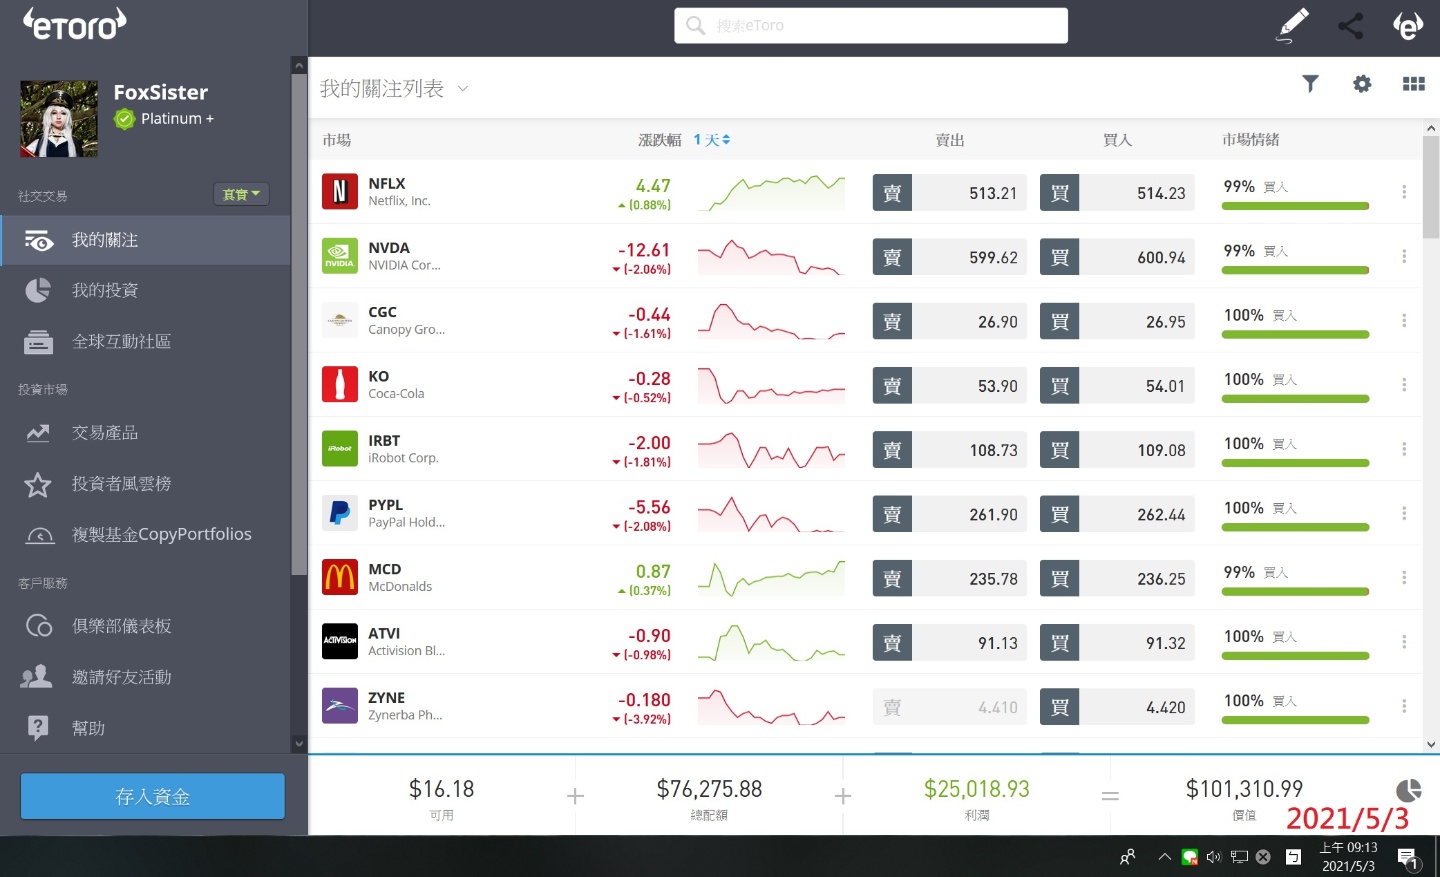The image size is (1440, 877).
Task: Change the 1天 time range selector
Action: 712,140
